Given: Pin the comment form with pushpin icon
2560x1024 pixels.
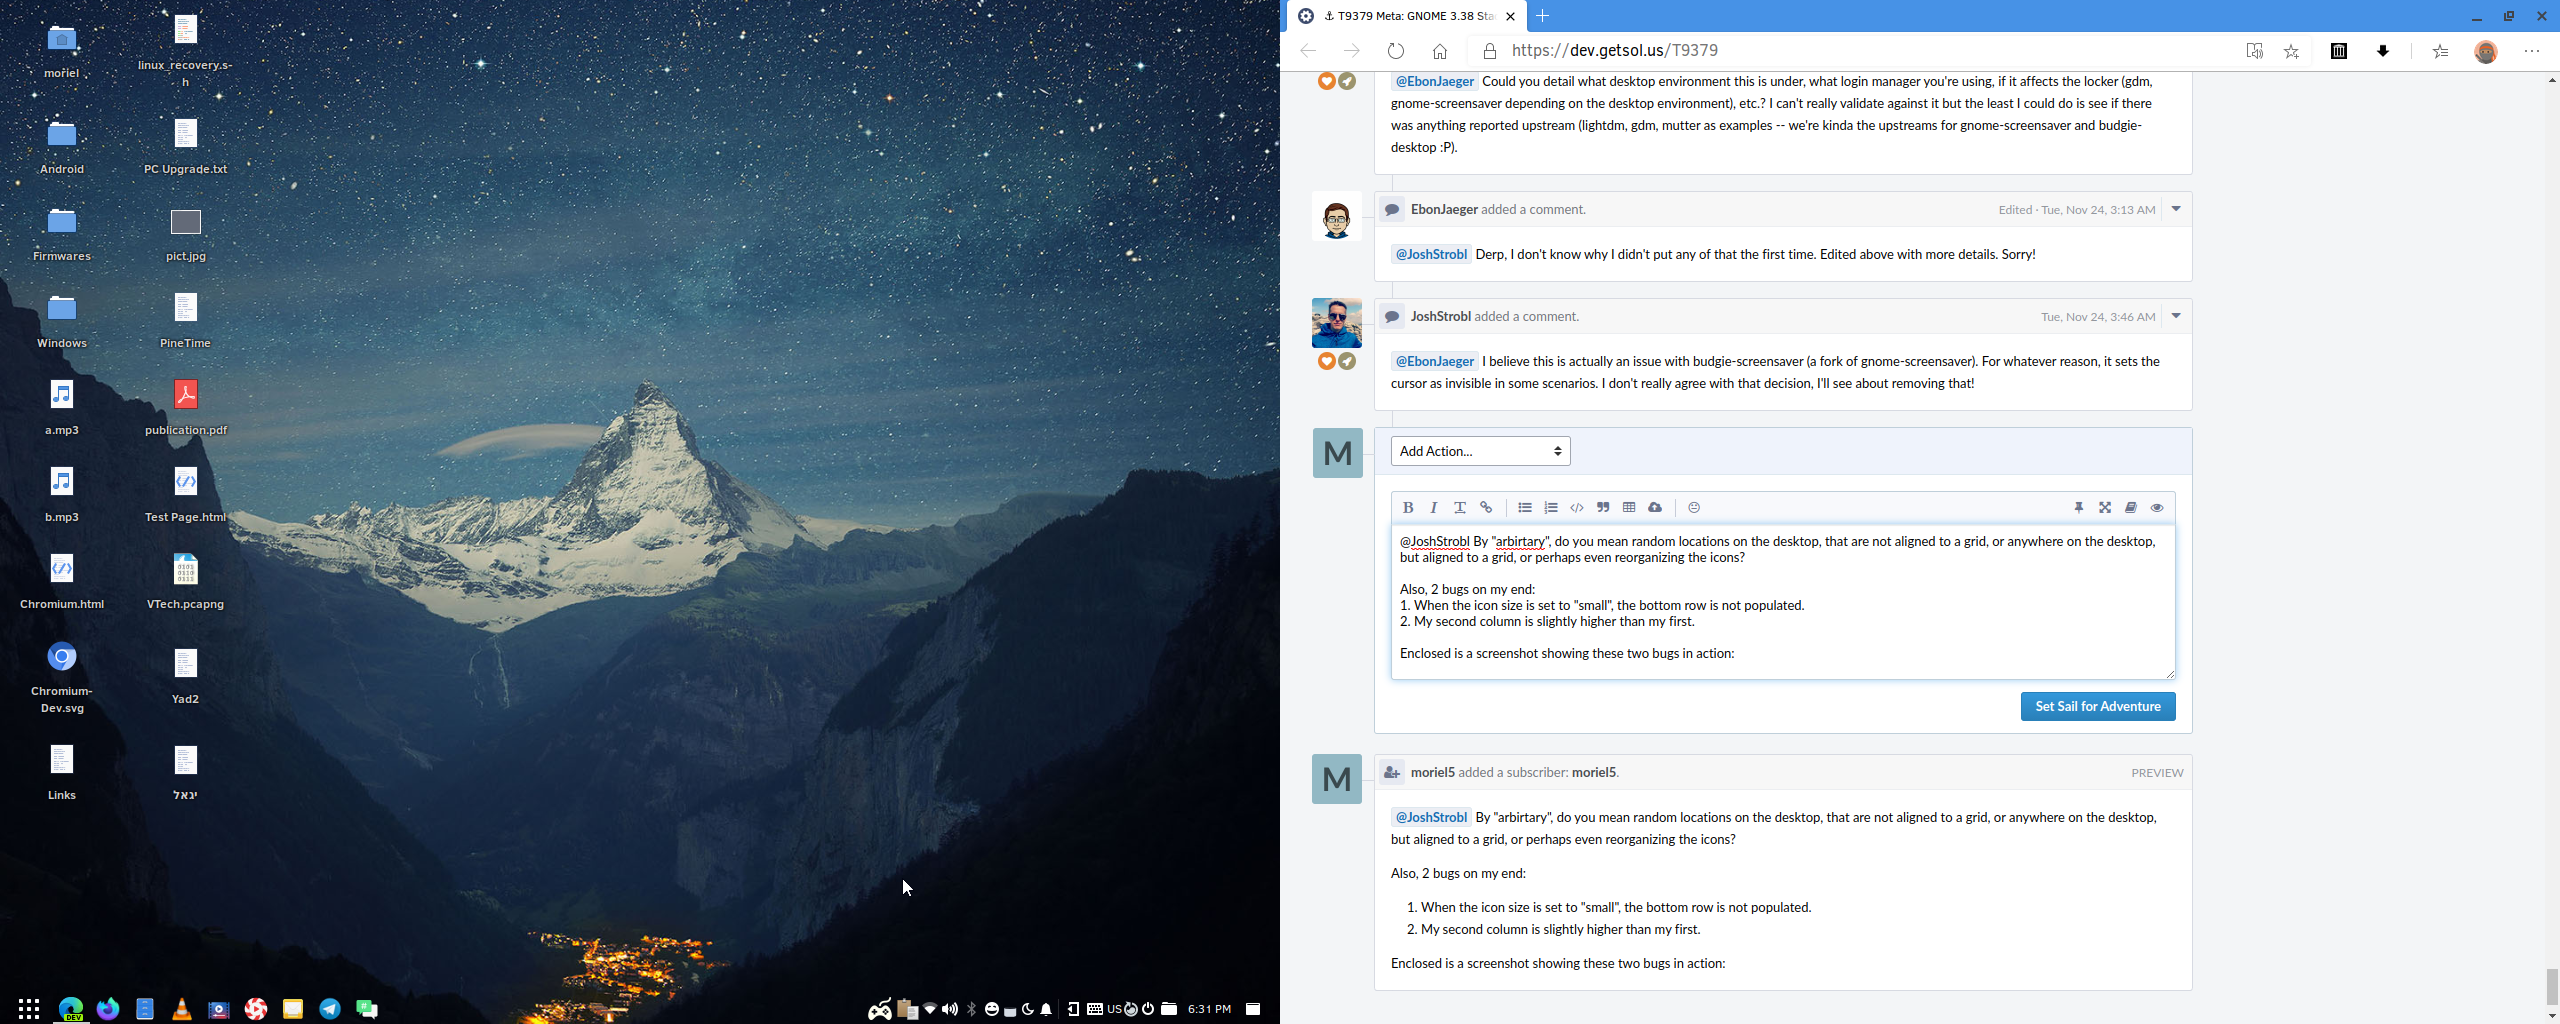Looking at the screenshot, I should click(2079, 508).
